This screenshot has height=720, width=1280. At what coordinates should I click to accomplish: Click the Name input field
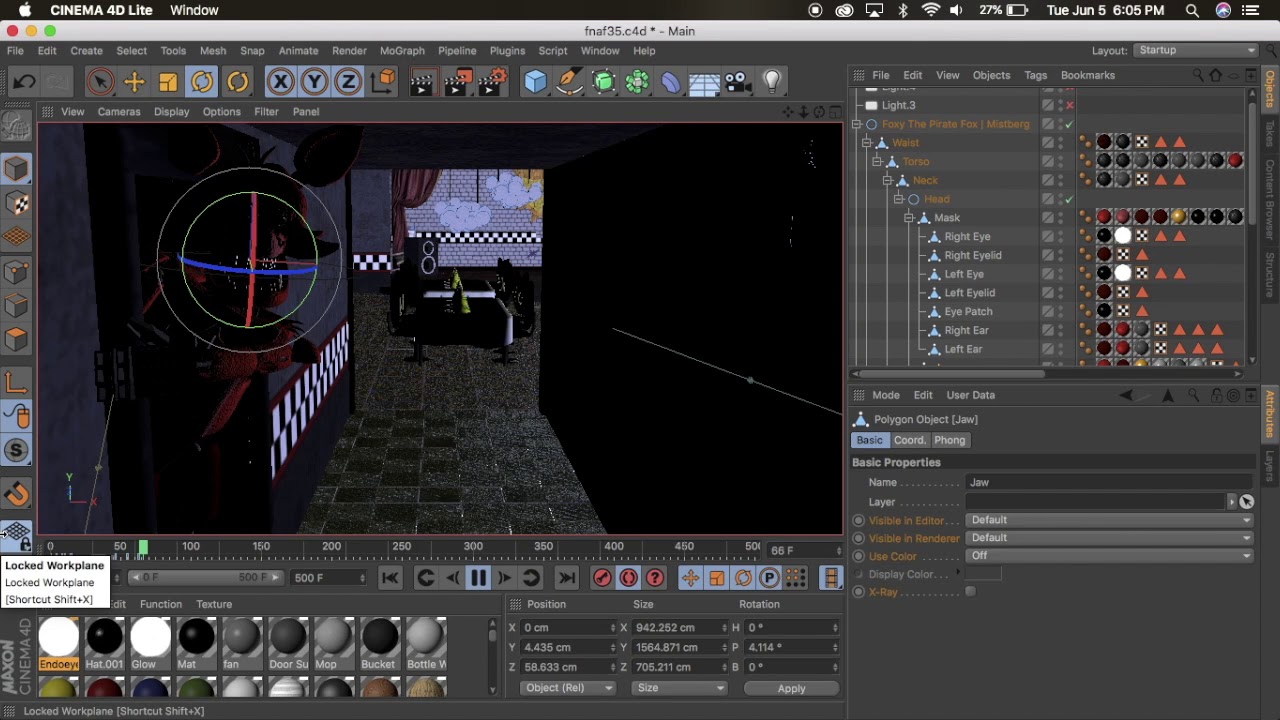click(x=1110, y=482)
